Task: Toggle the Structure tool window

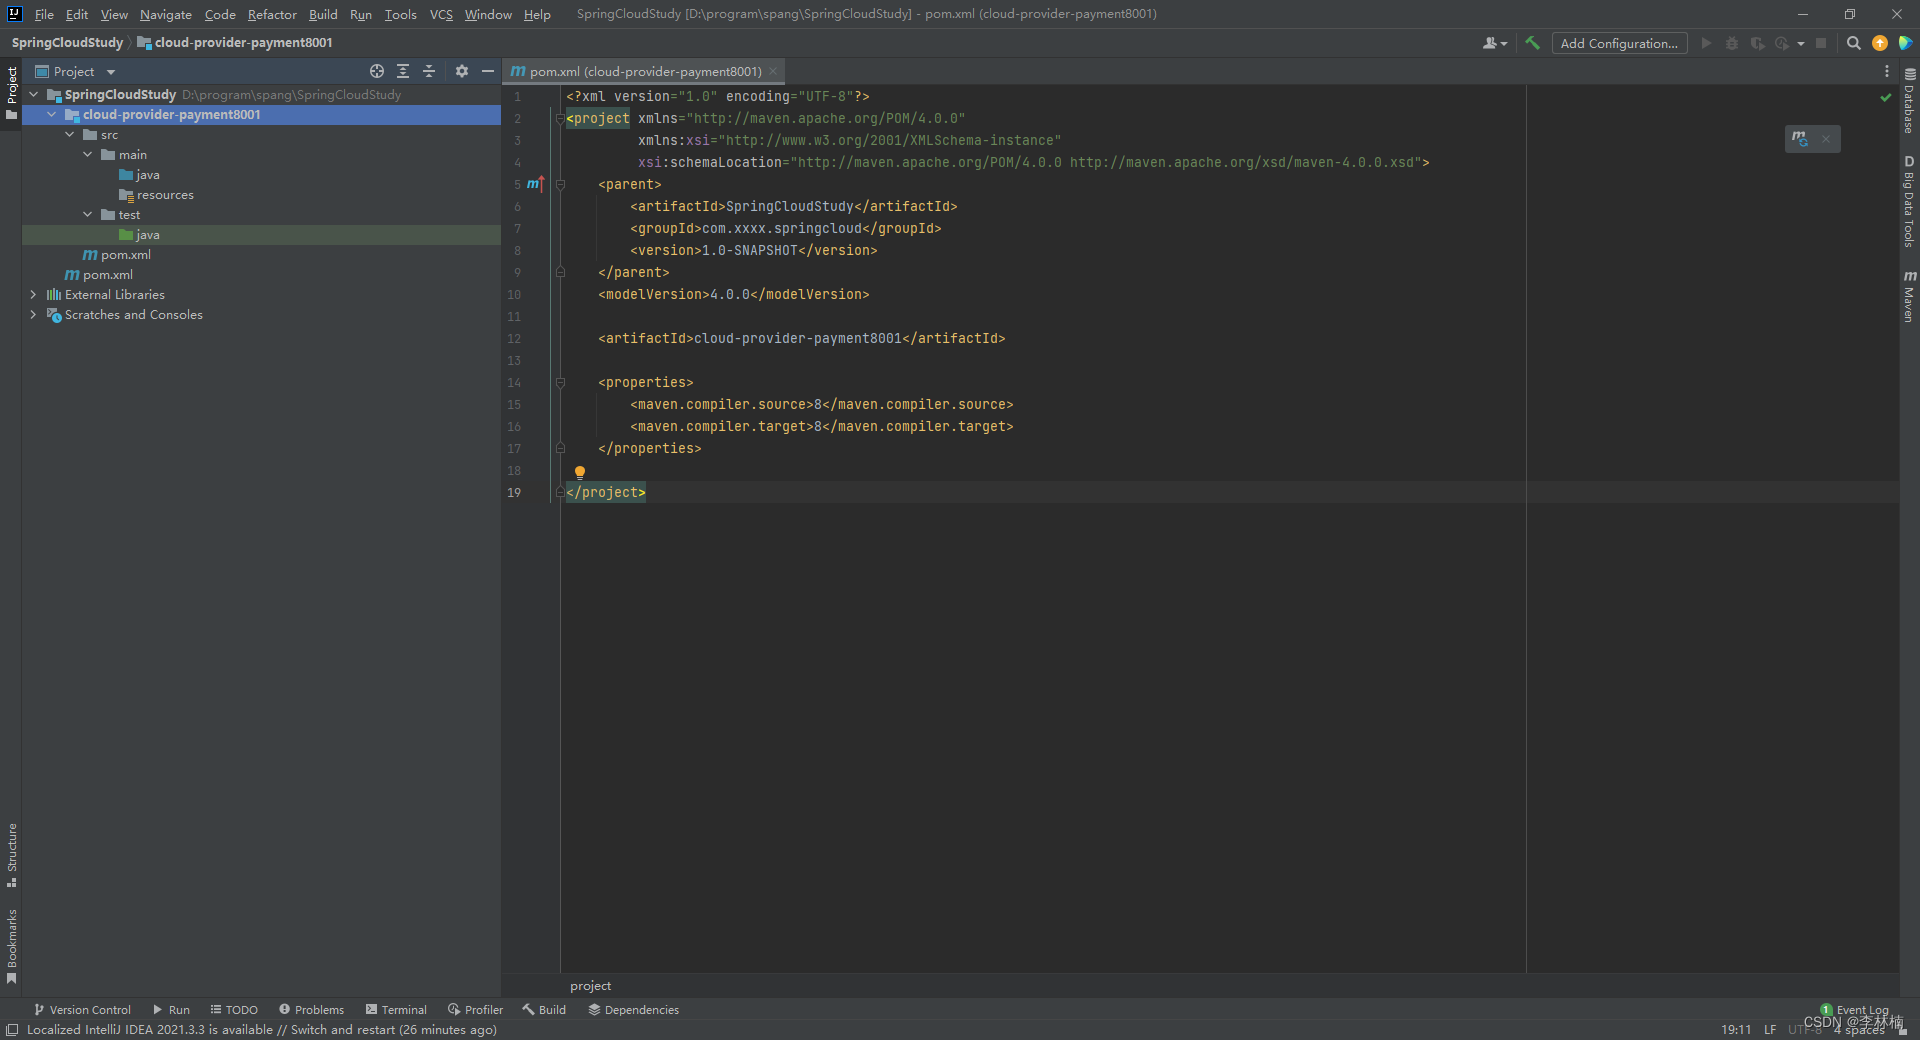Action: 12,855
